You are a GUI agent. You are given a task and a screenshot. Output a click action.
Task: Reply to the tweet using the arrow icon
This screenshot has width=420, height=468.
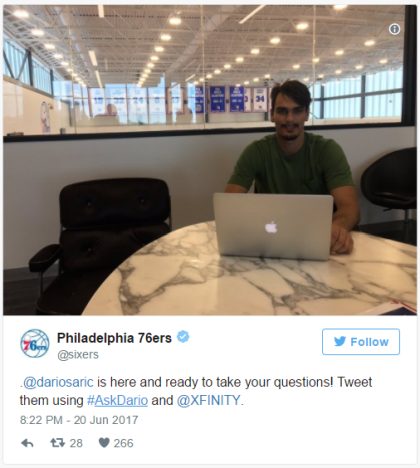(x=27, y=443)
